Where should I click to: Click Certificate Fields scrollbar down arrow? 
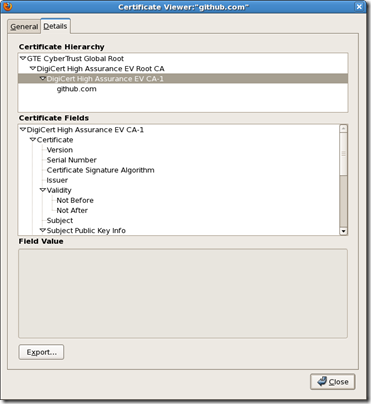pyautogui.click(x=343, y=231)
